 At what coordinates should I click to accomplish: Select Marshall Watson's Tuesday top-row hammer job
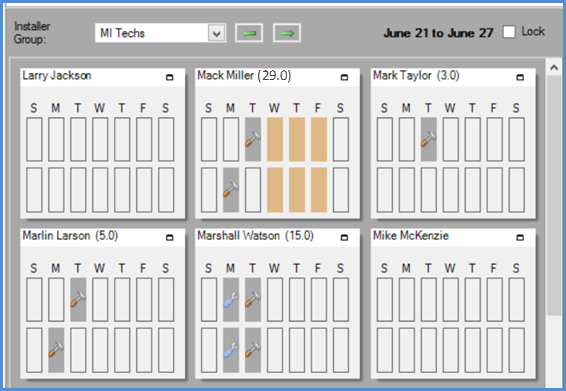pyautogui.click(x=253, y=299)
